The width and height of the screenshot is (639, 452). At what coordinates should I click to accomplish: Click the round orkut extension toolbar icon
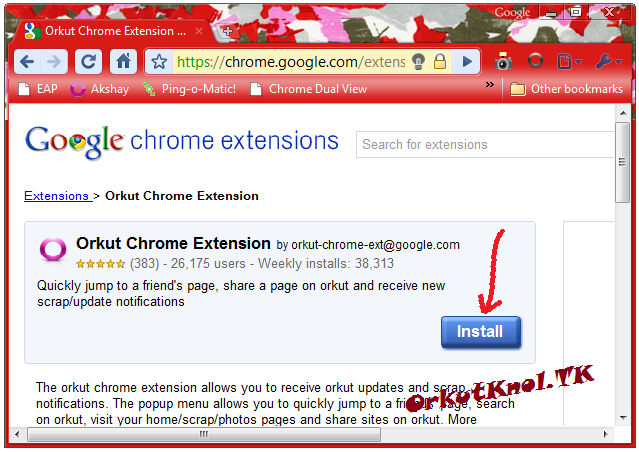click(x=535, y=61)
